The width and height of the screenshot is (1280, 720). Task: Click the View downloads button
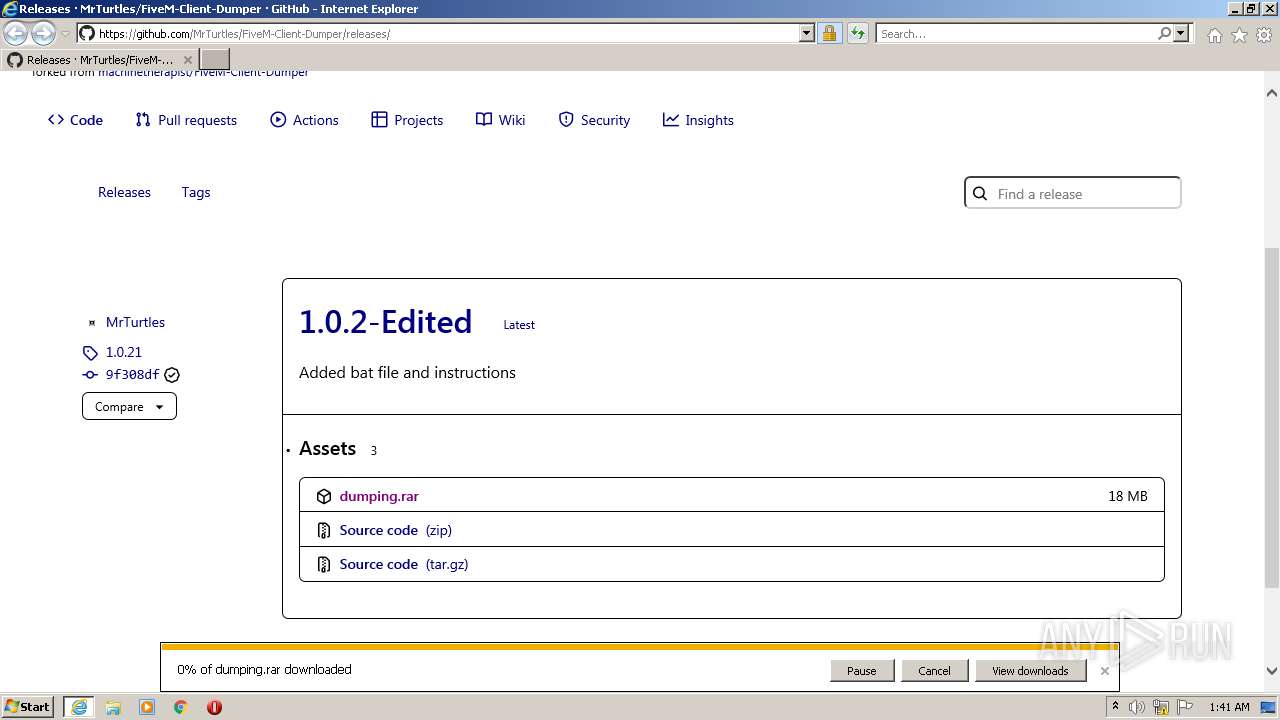pyautogui.click(x=1030, y=671)
